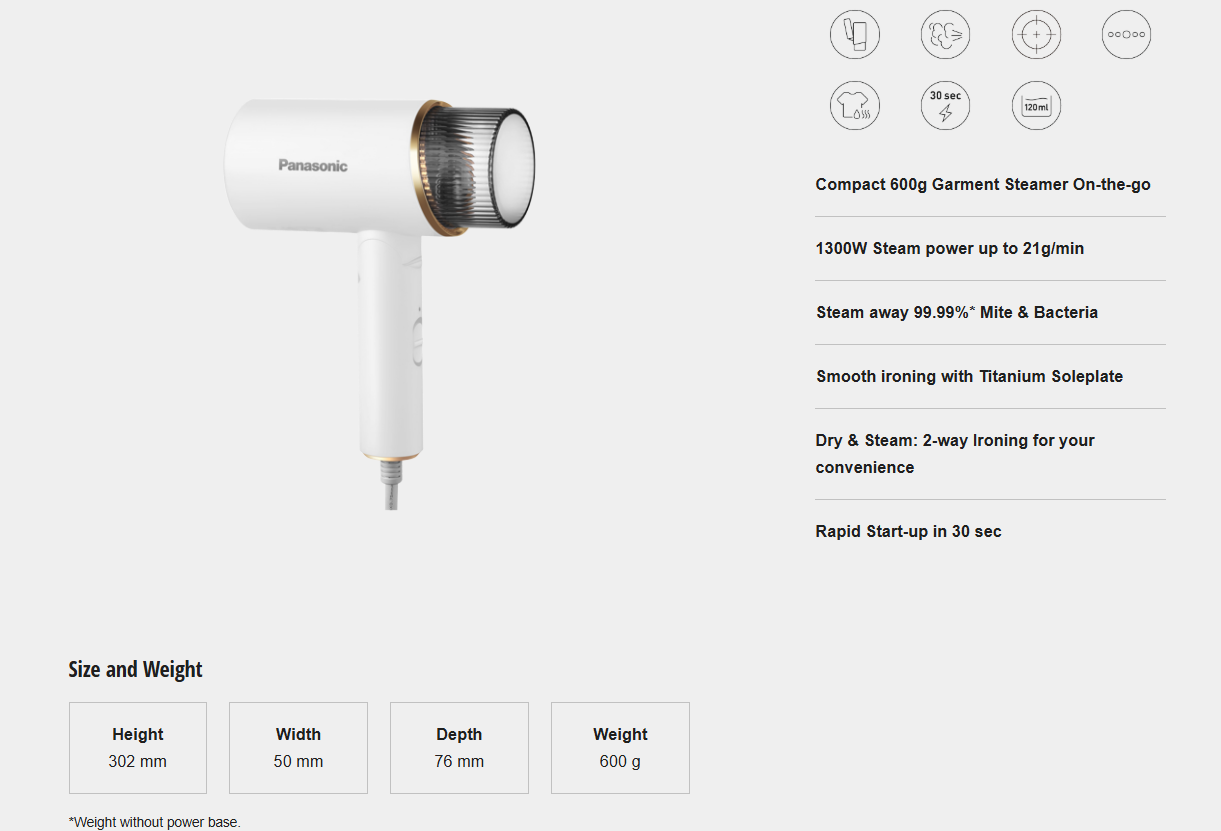Image resolution: width=1221 pixels, height=831 pixels.
Task: Select the Rapid Start-up in 30 sec line
Action: pos(908,532)
